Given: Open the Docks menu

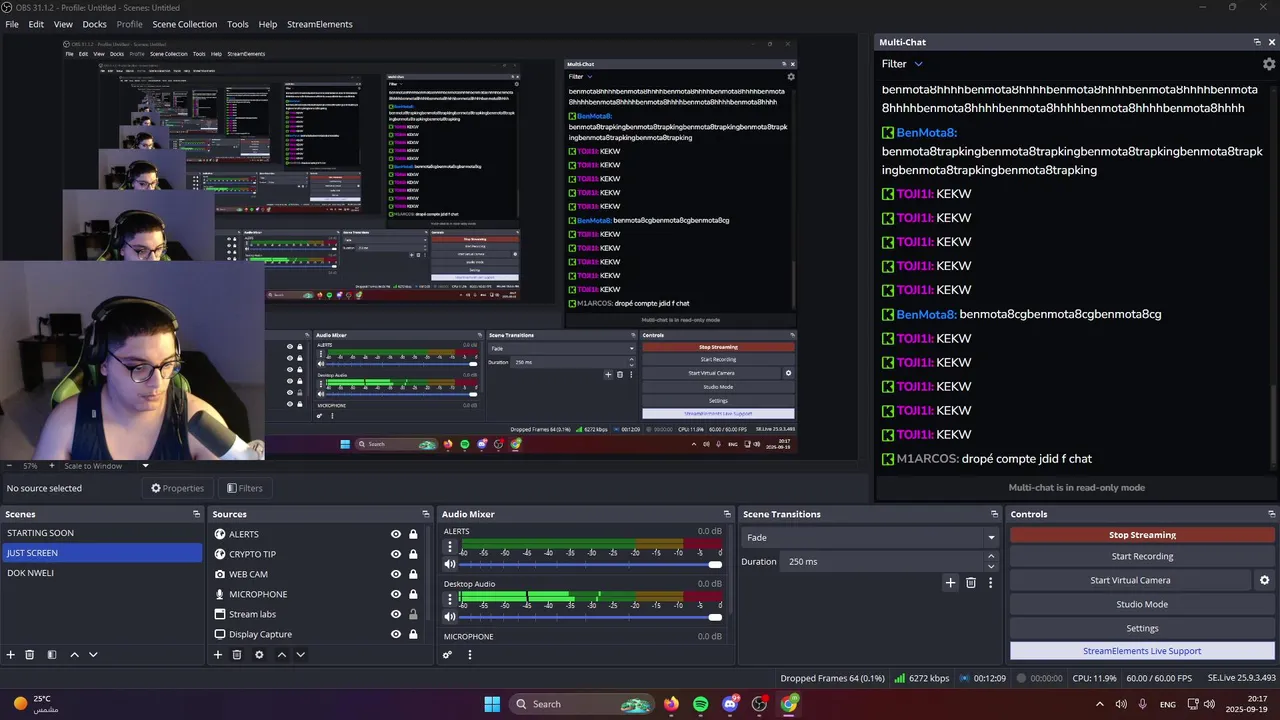Looking at the screenshot, I should 94,24.
